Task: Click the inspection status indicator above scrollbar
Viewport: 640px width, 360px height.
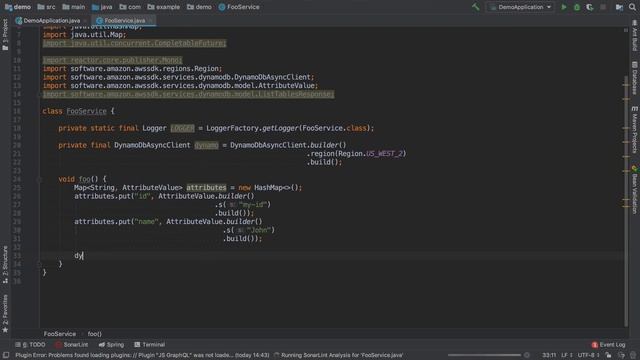Action: [626, 30]
